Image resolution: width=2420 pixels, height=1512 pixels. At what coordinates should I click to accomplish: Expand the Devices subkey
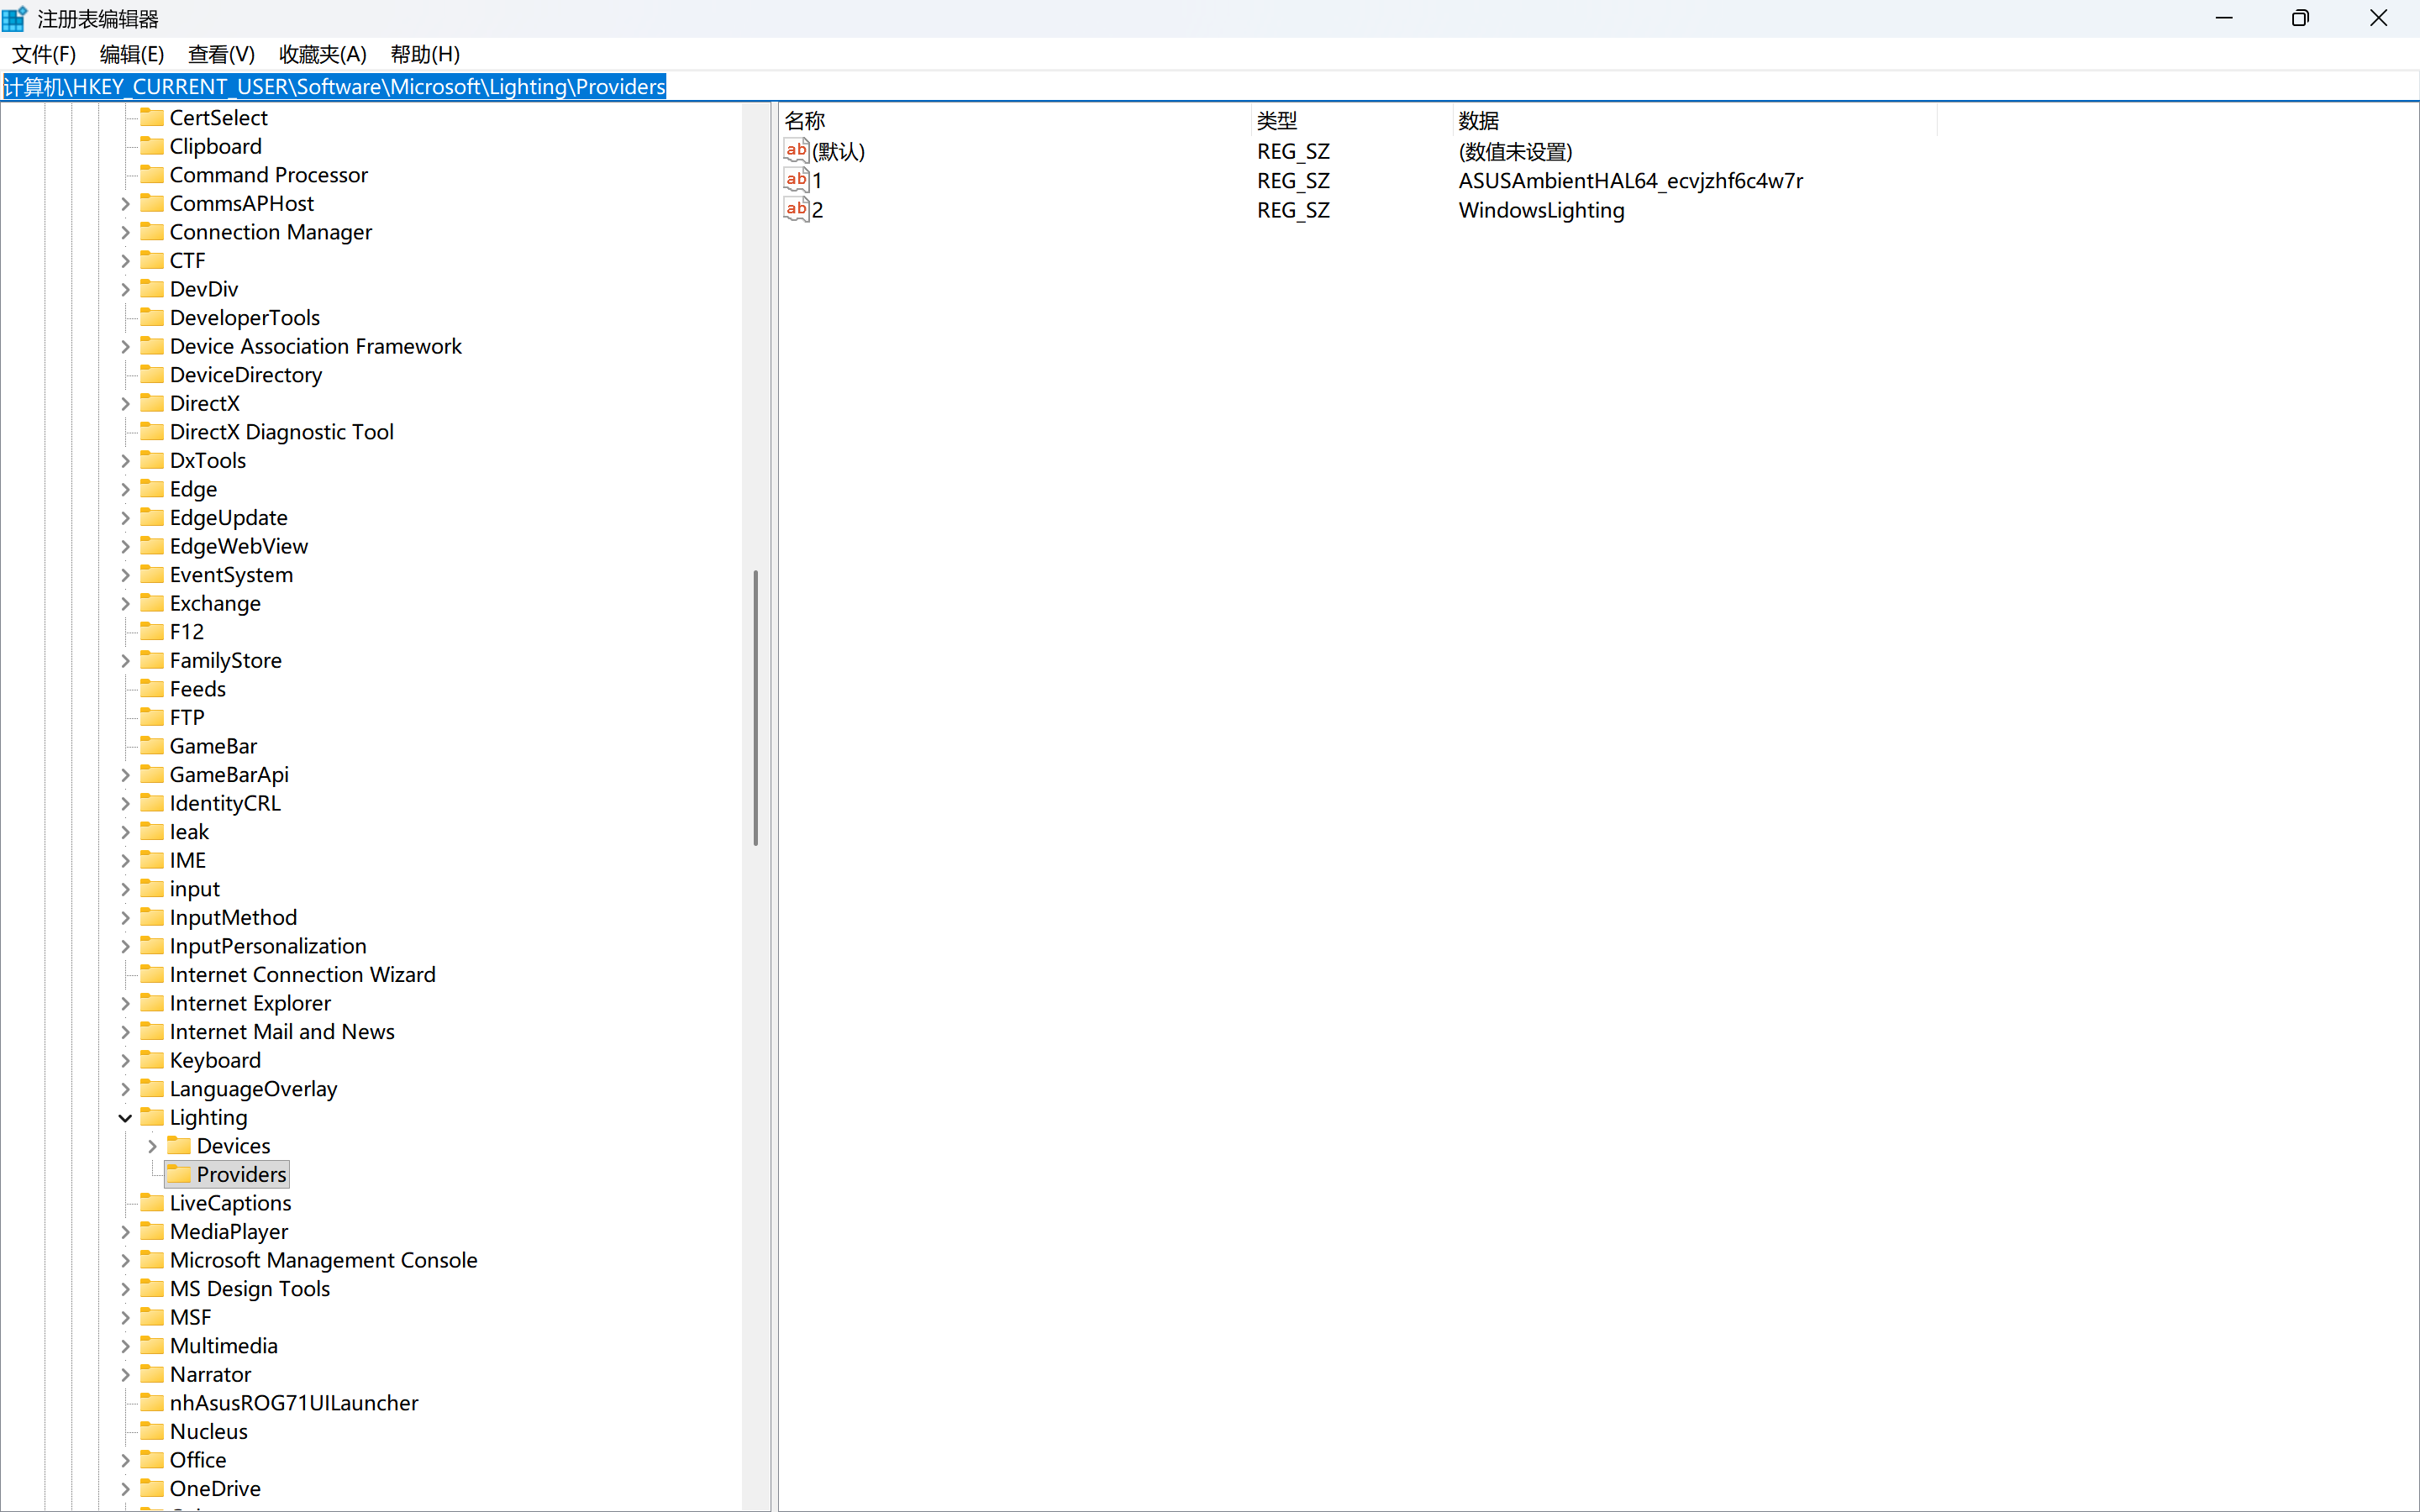(152, 1146)
